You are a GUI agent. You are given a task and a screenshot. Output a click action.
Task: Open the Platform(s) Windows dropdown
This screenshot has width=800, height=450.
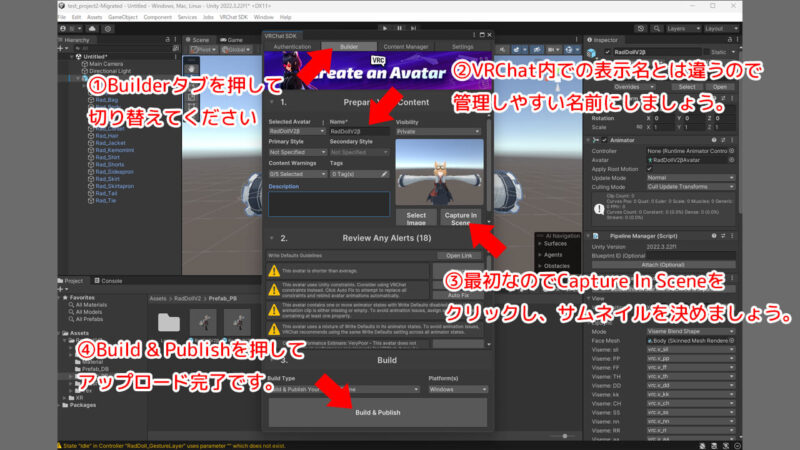[458, 389]
